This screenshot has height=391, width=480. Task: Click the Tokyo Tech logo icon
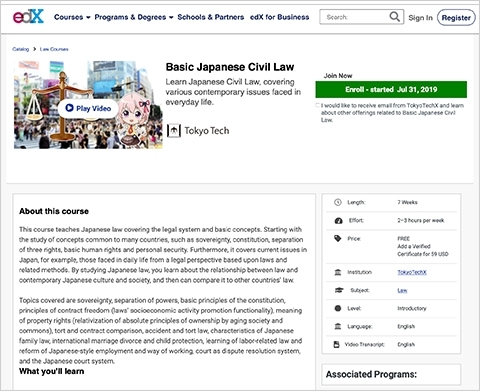click(x=174, y=131)
